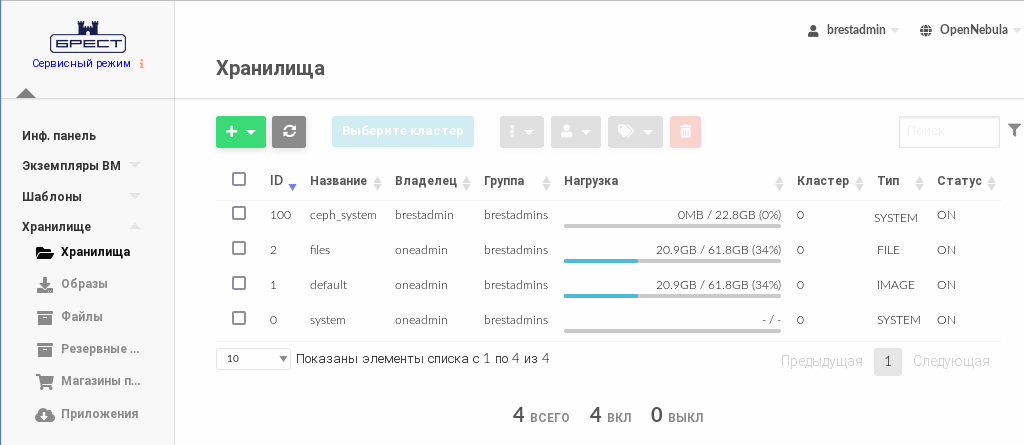Screen dimensions: 1024x445
Task: Open the page size dropdown showing 10
Action: (253, 358)
